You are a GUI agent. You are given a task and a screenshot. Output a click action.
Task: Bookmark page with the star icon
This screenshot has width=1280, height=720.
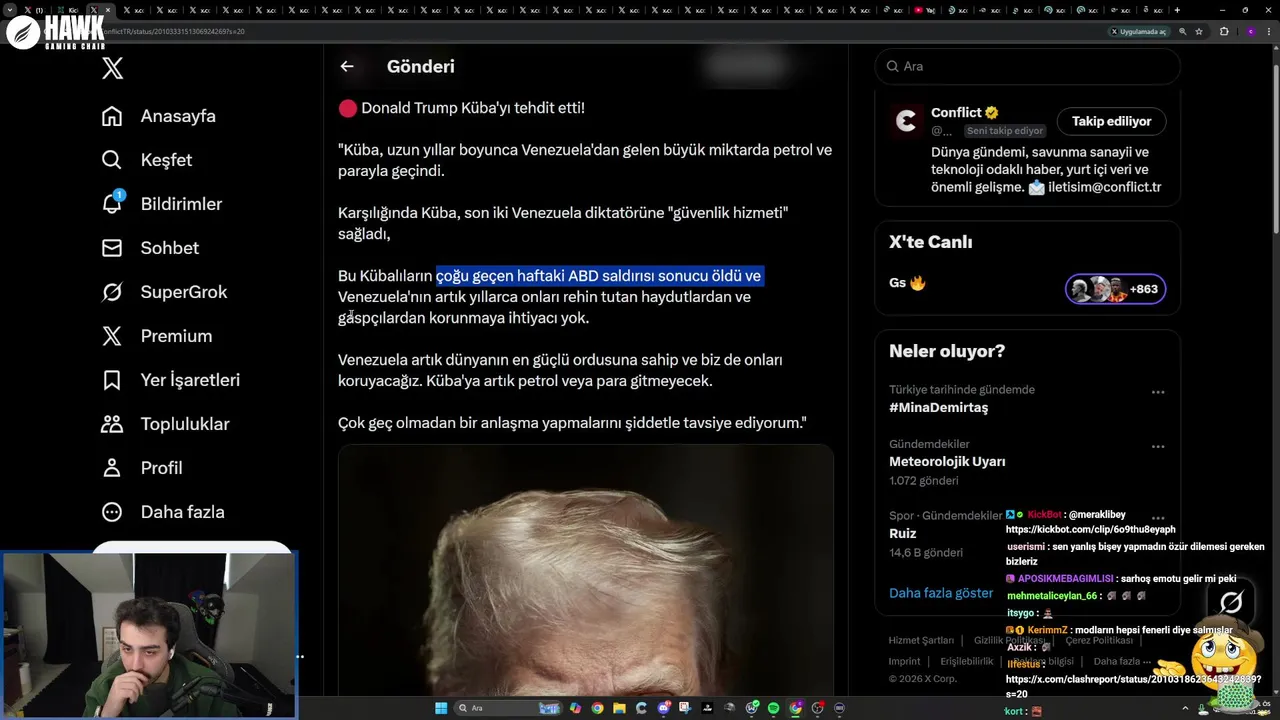point(1199,31)
